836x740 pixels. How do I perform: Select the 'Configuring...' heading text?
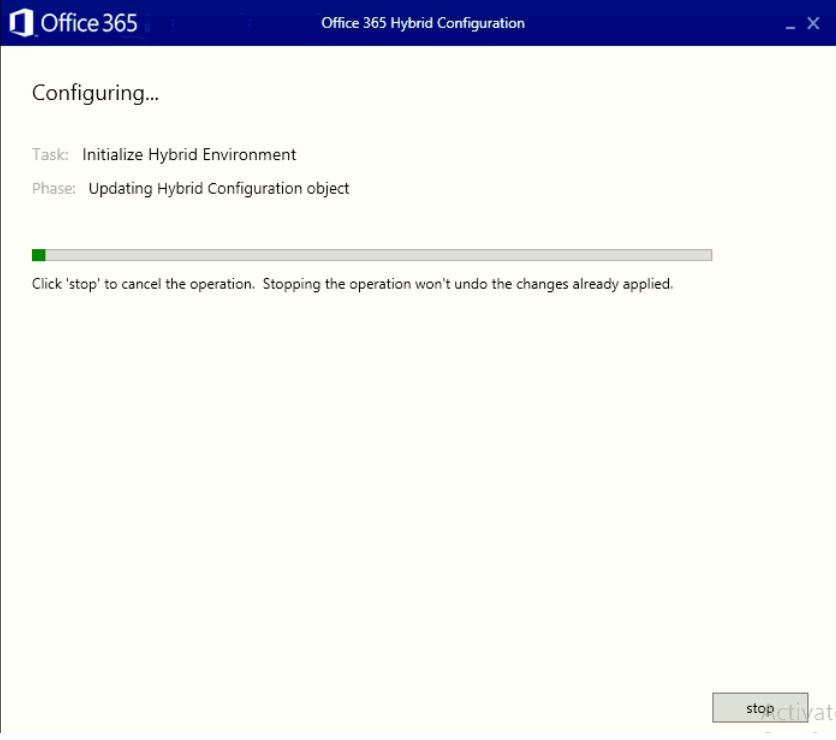95,93
